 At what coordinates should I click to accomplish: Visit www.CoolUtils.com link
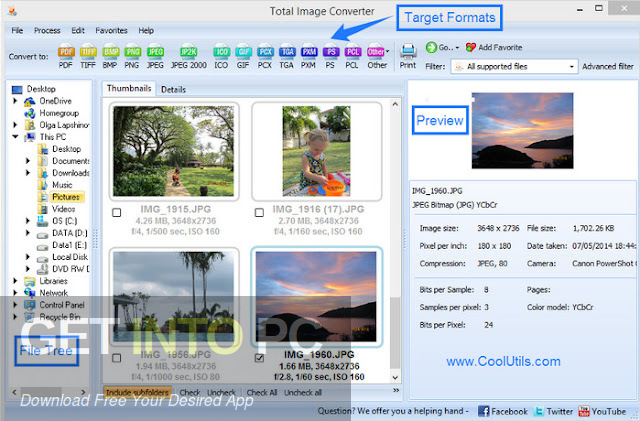[503, 361]
